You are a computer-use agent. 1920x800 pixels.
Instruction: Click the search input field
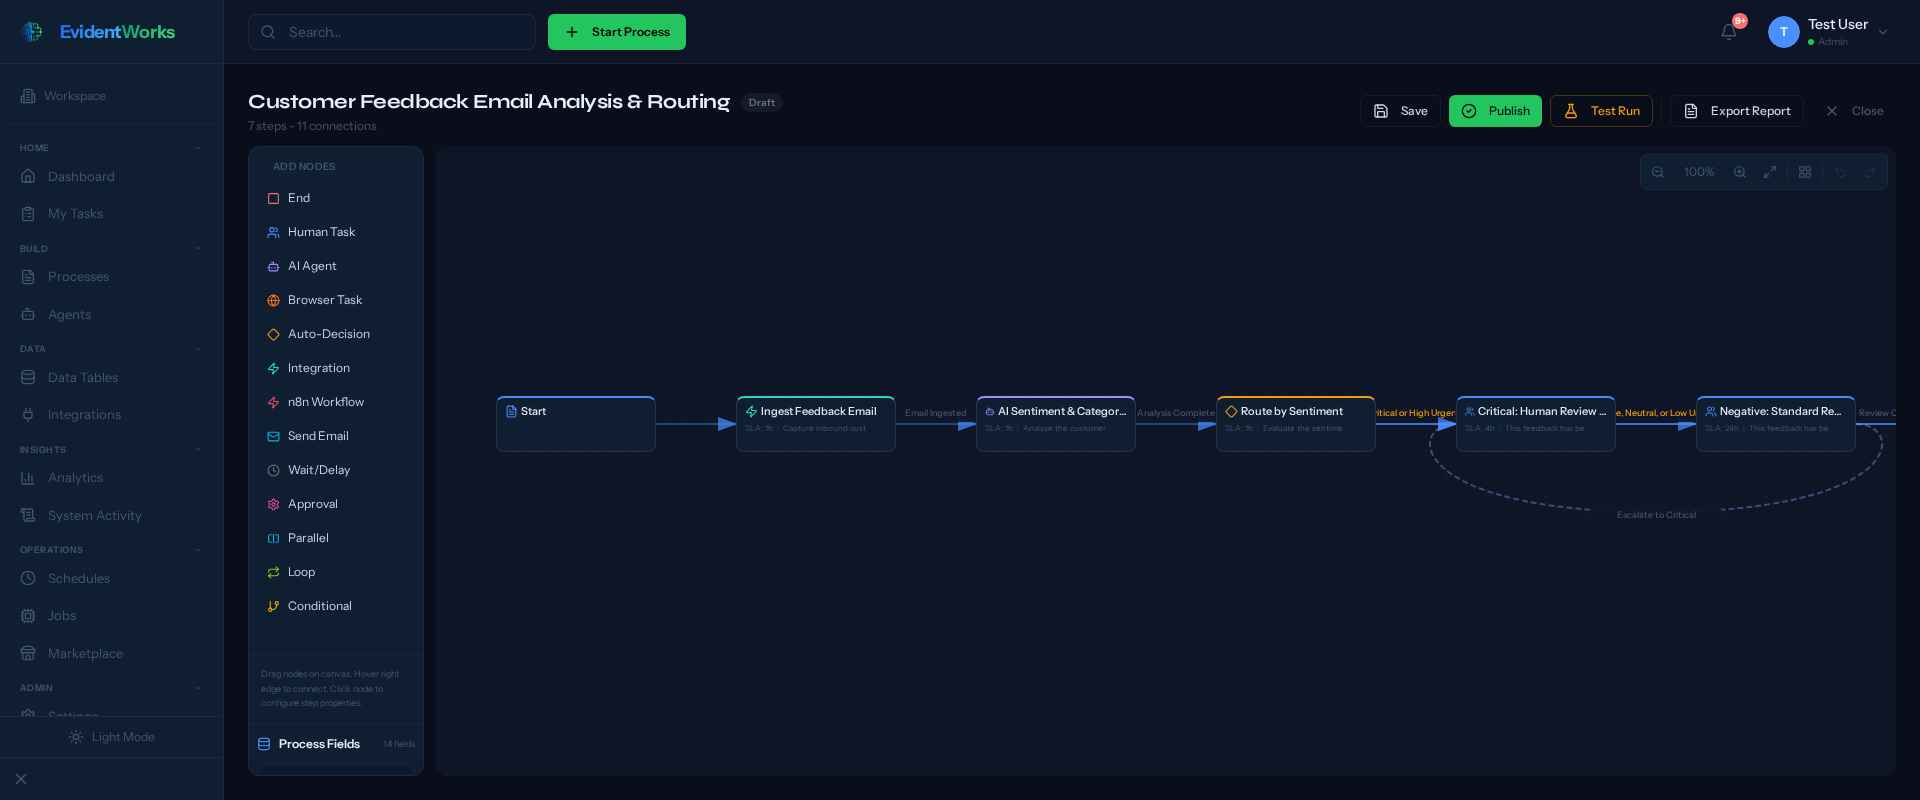pos(392,32)
